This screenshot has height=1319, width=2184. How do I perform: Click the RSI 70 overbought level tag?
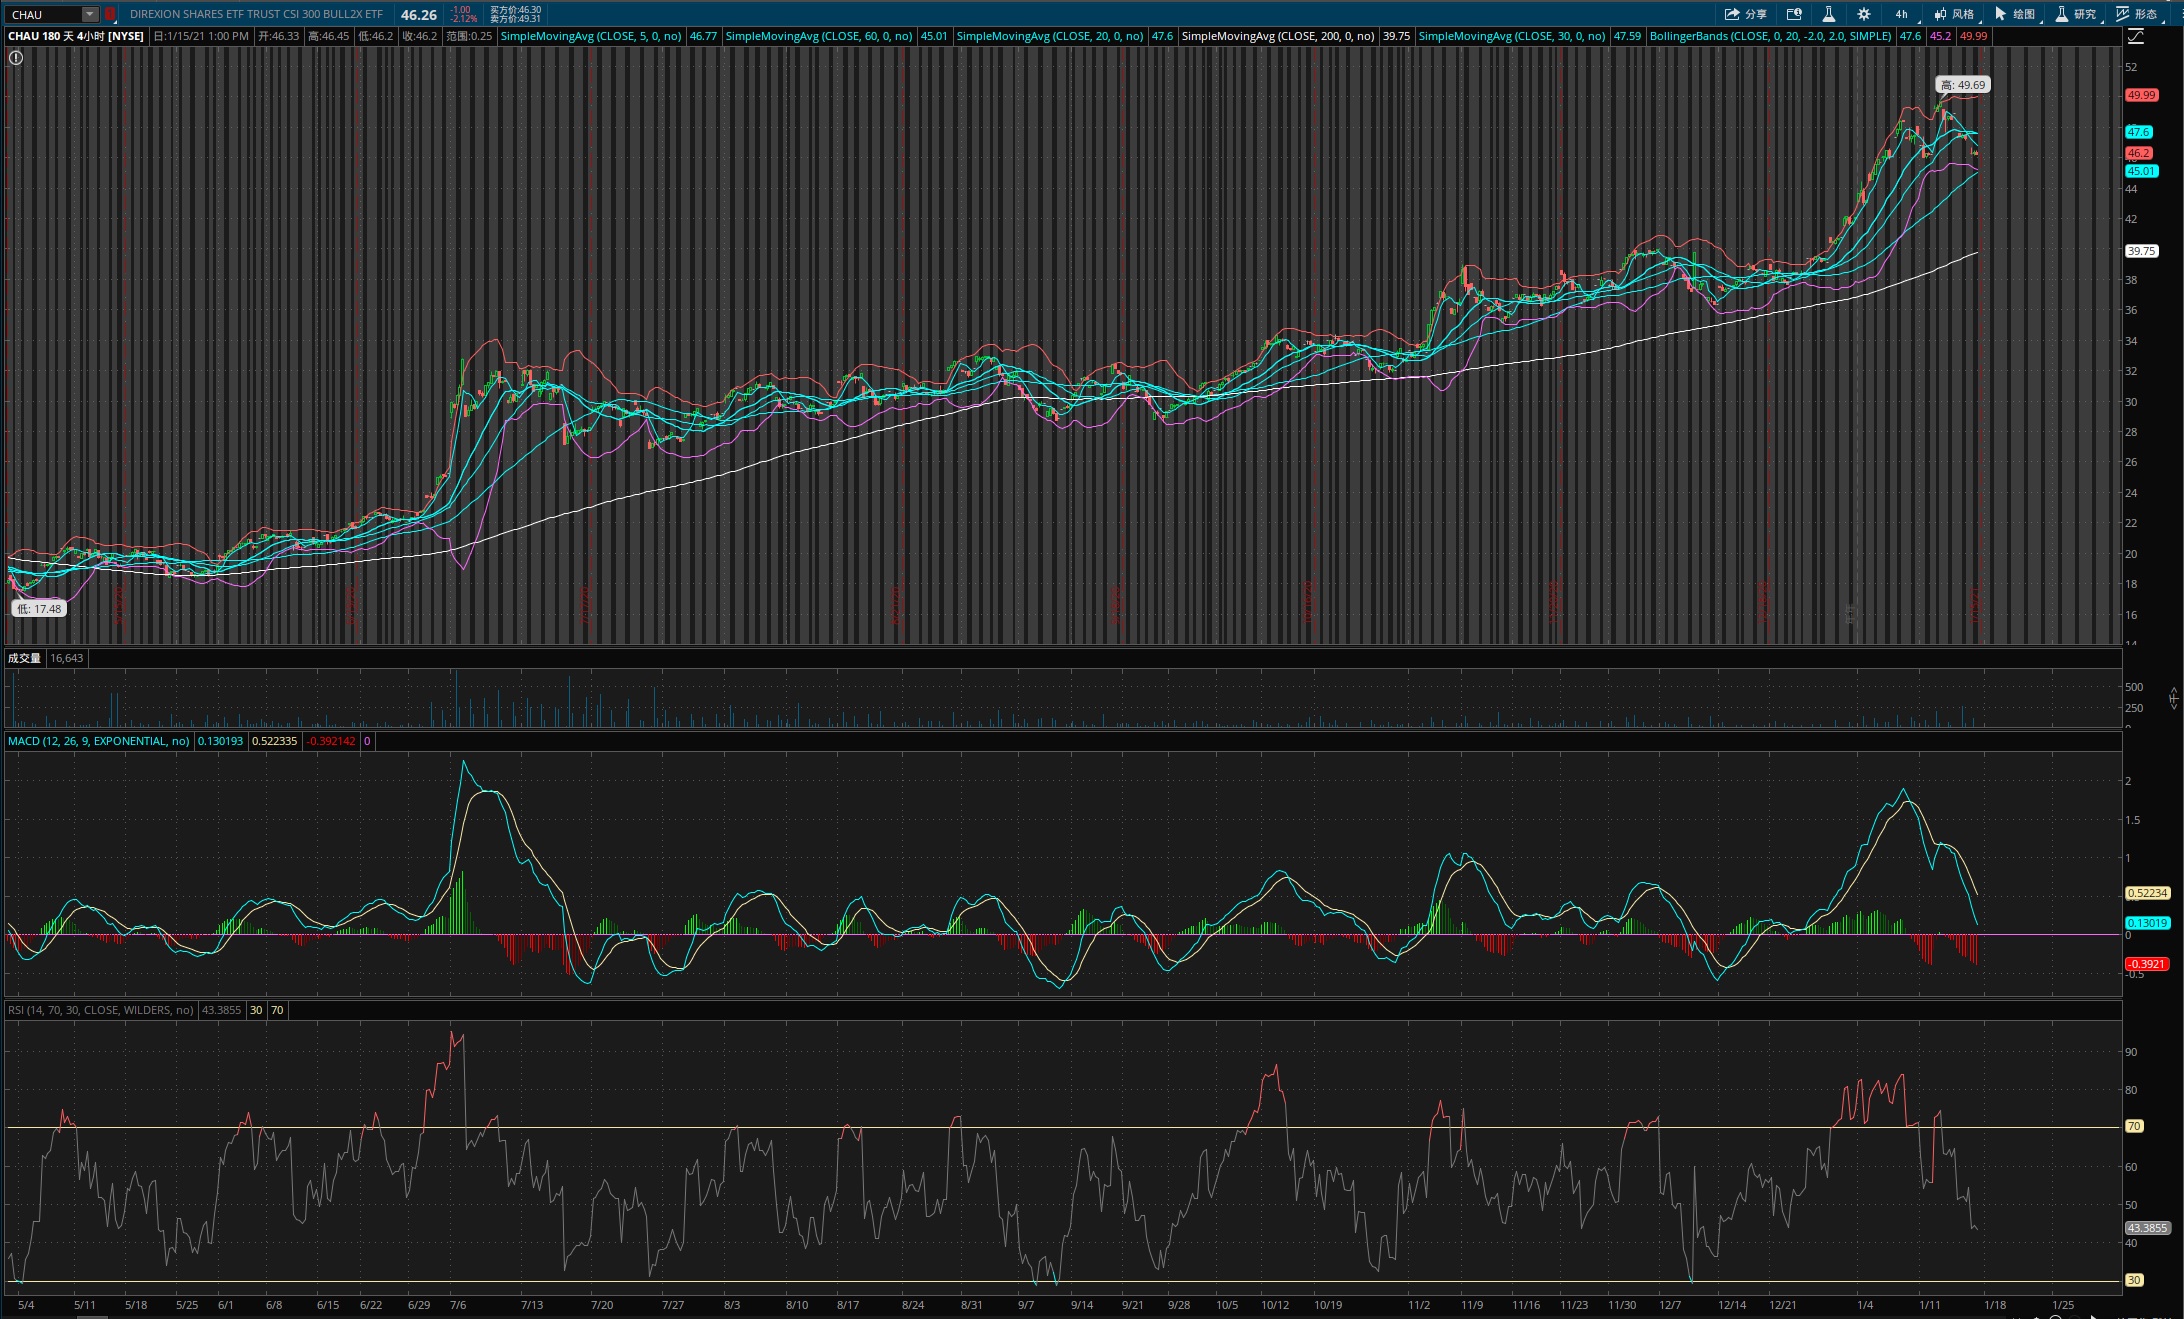[x=2134, y=1126]
